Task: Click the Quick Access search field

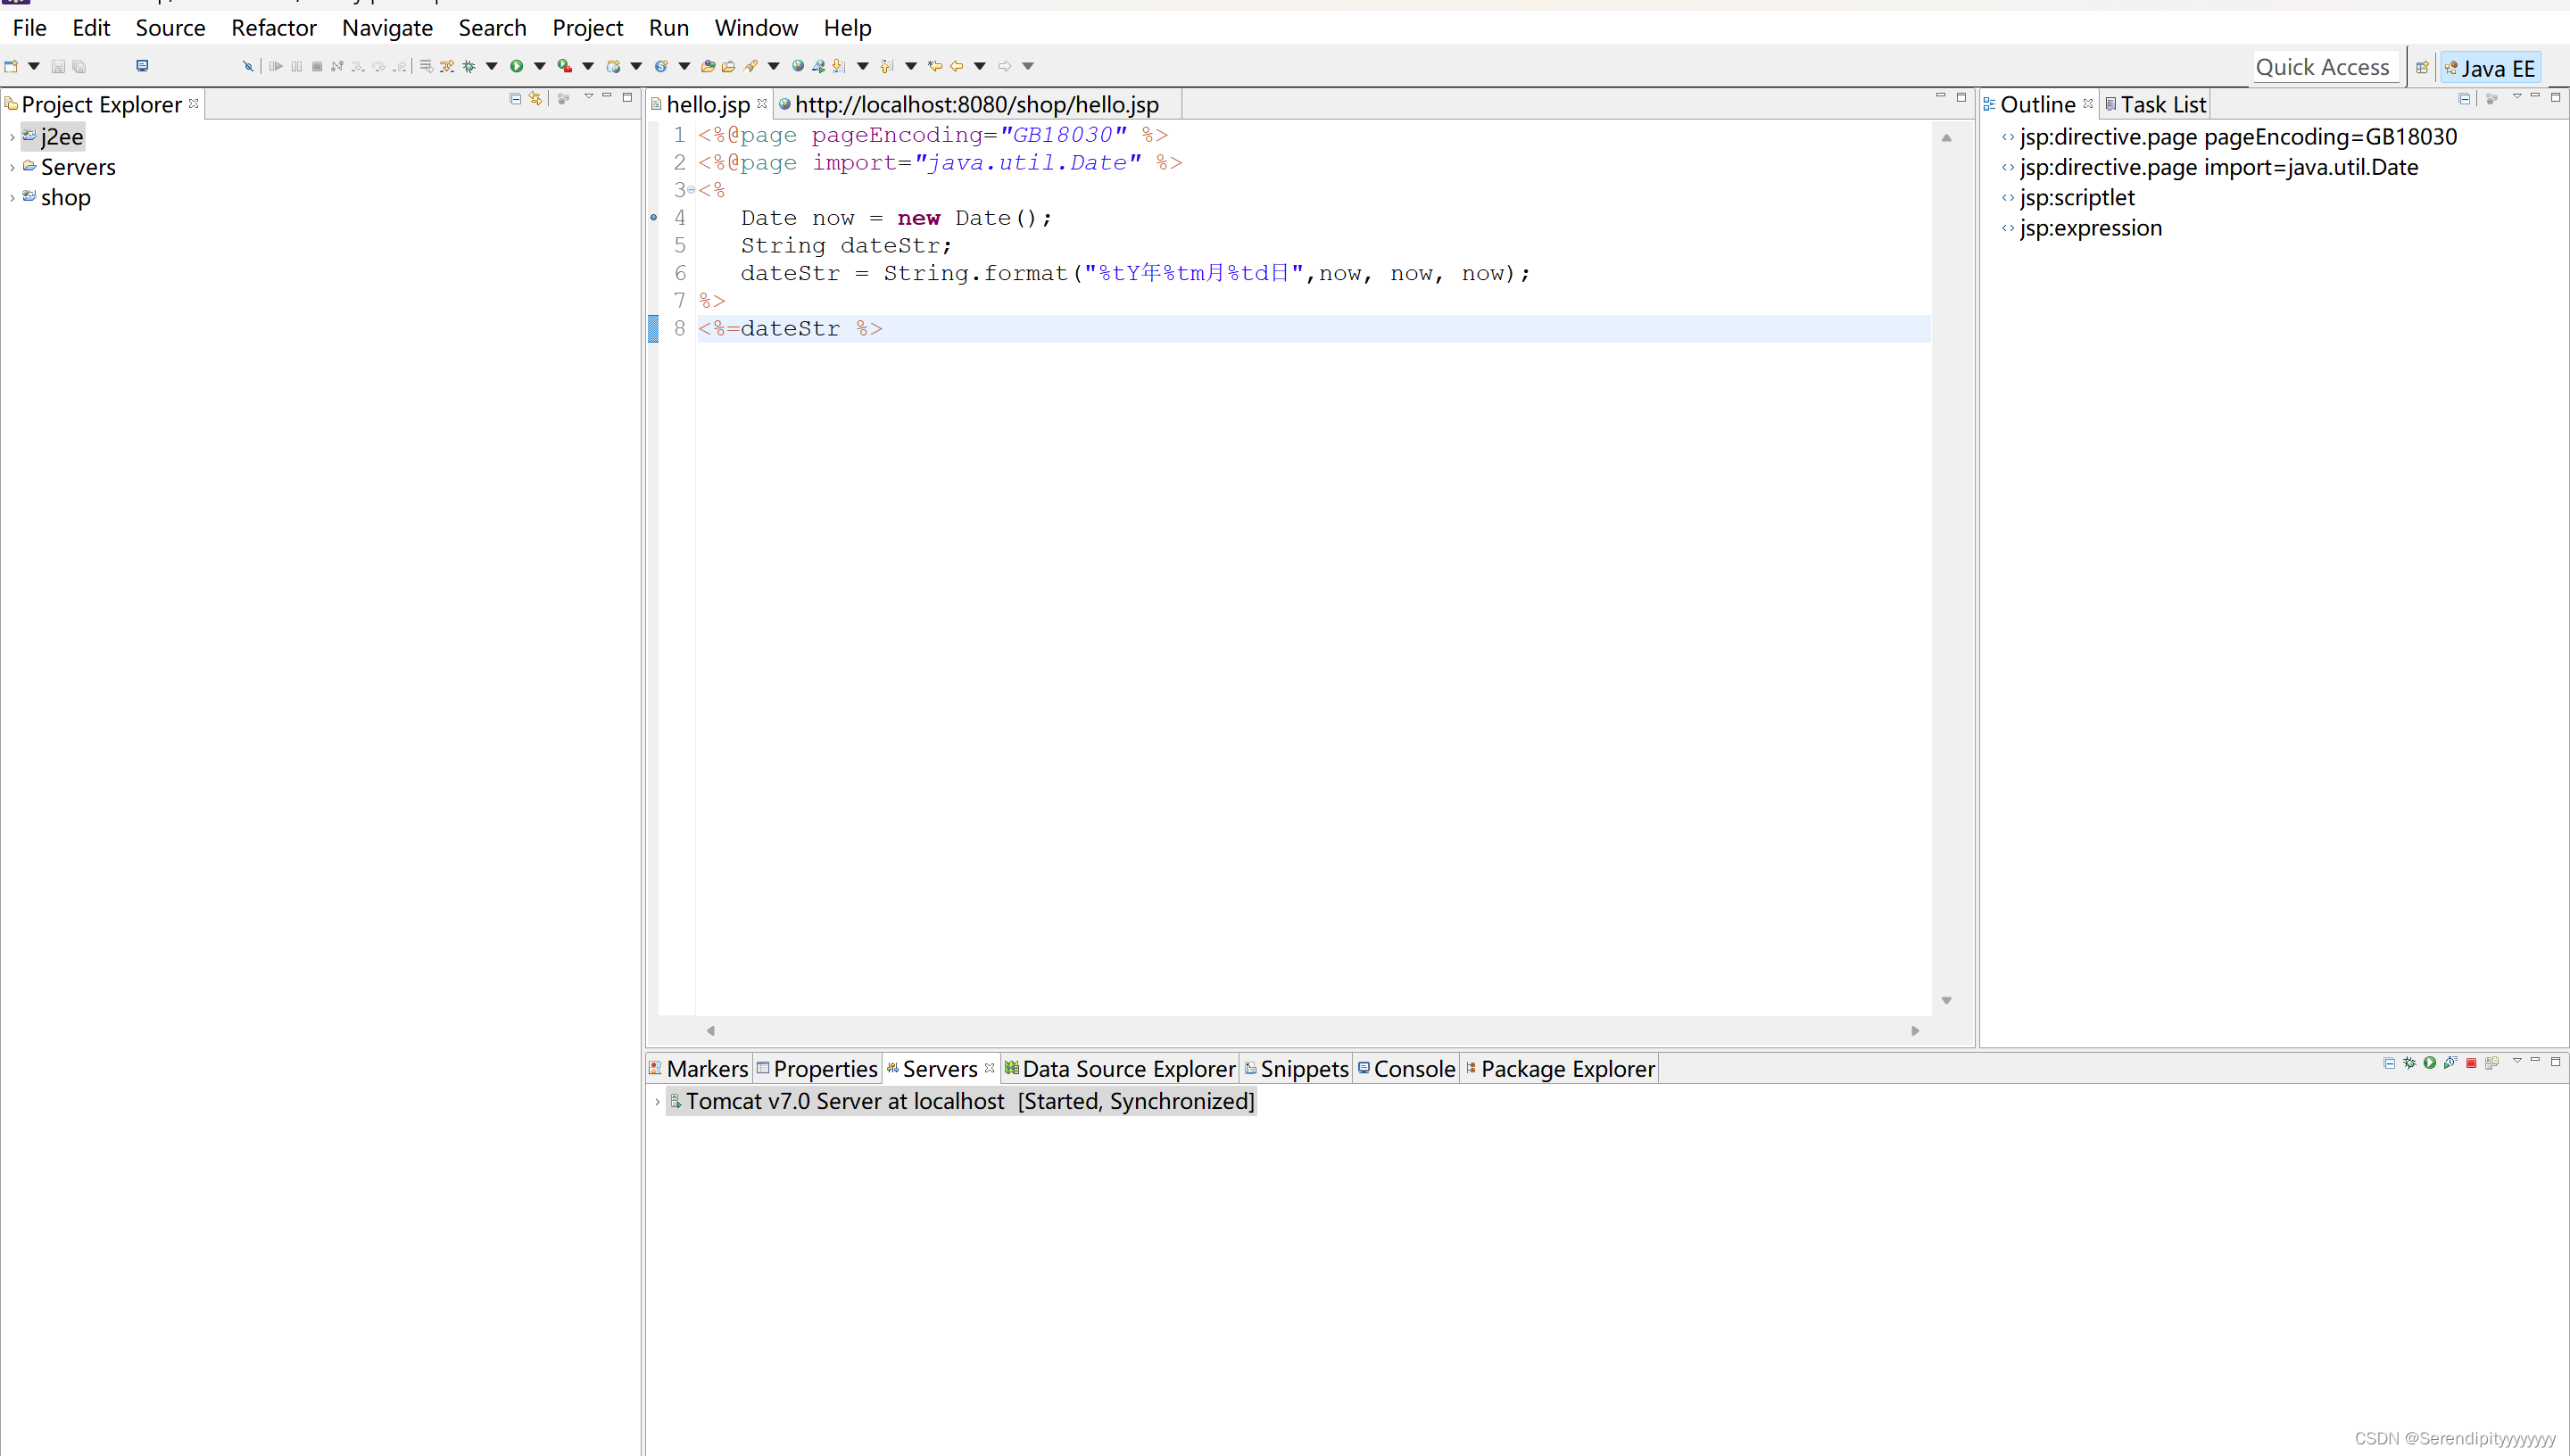Action: pyautogui.click(x=2321, y=67)
